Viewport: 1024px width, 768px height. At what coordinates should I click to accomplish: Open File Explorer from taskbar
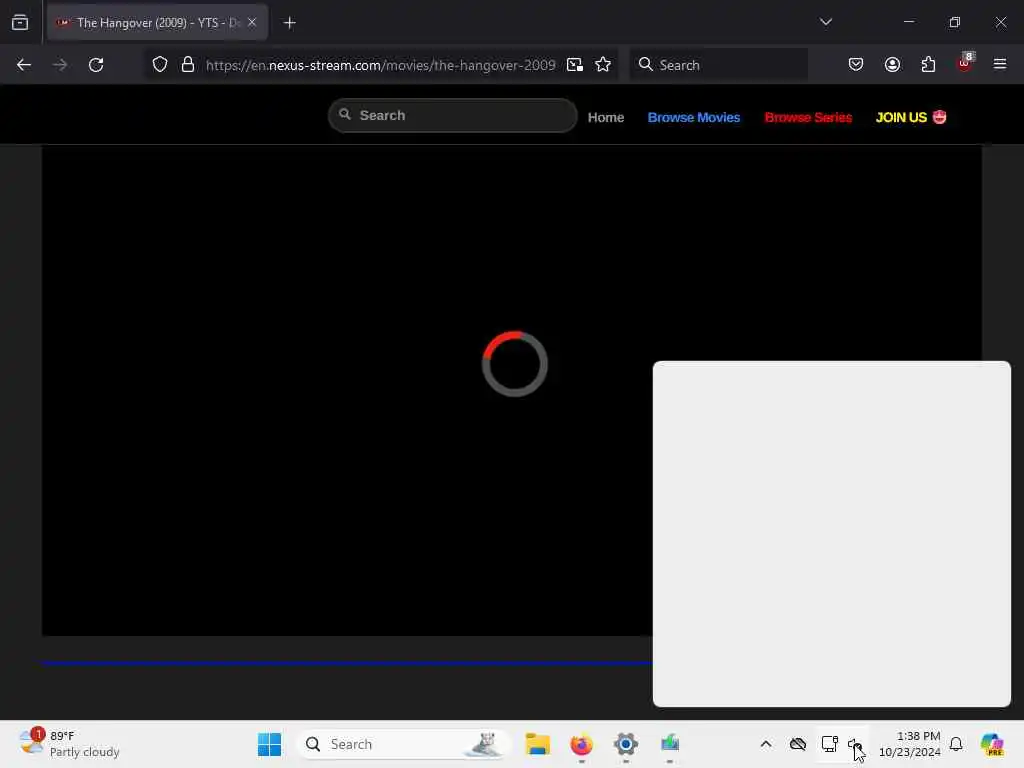tap(537, 744)
